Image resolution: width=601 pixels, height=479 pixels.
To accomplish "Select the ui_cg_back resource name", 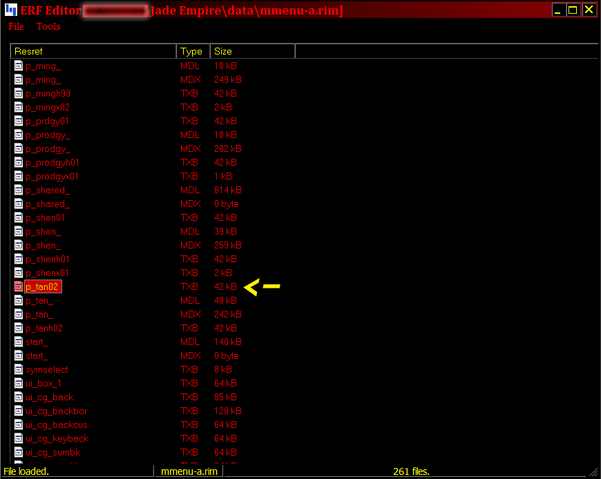I will click(49, 397).
